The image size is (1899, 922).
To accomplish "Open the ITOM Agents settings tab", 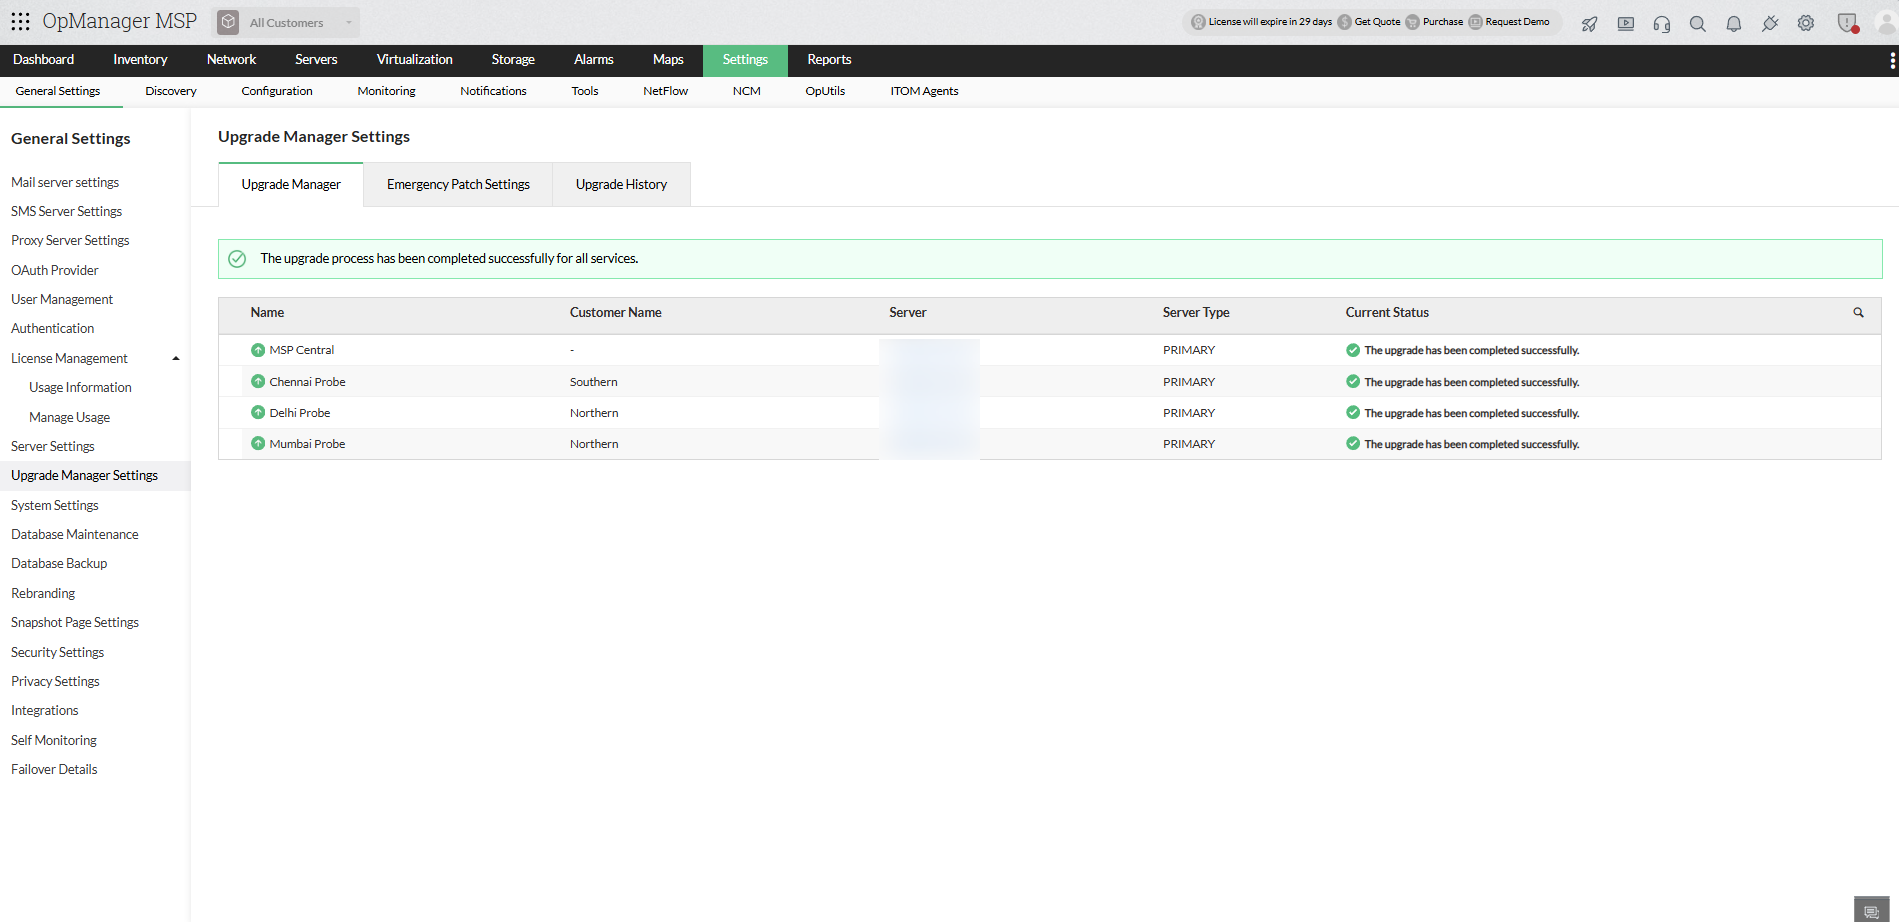I will click(x=924, y=91).
